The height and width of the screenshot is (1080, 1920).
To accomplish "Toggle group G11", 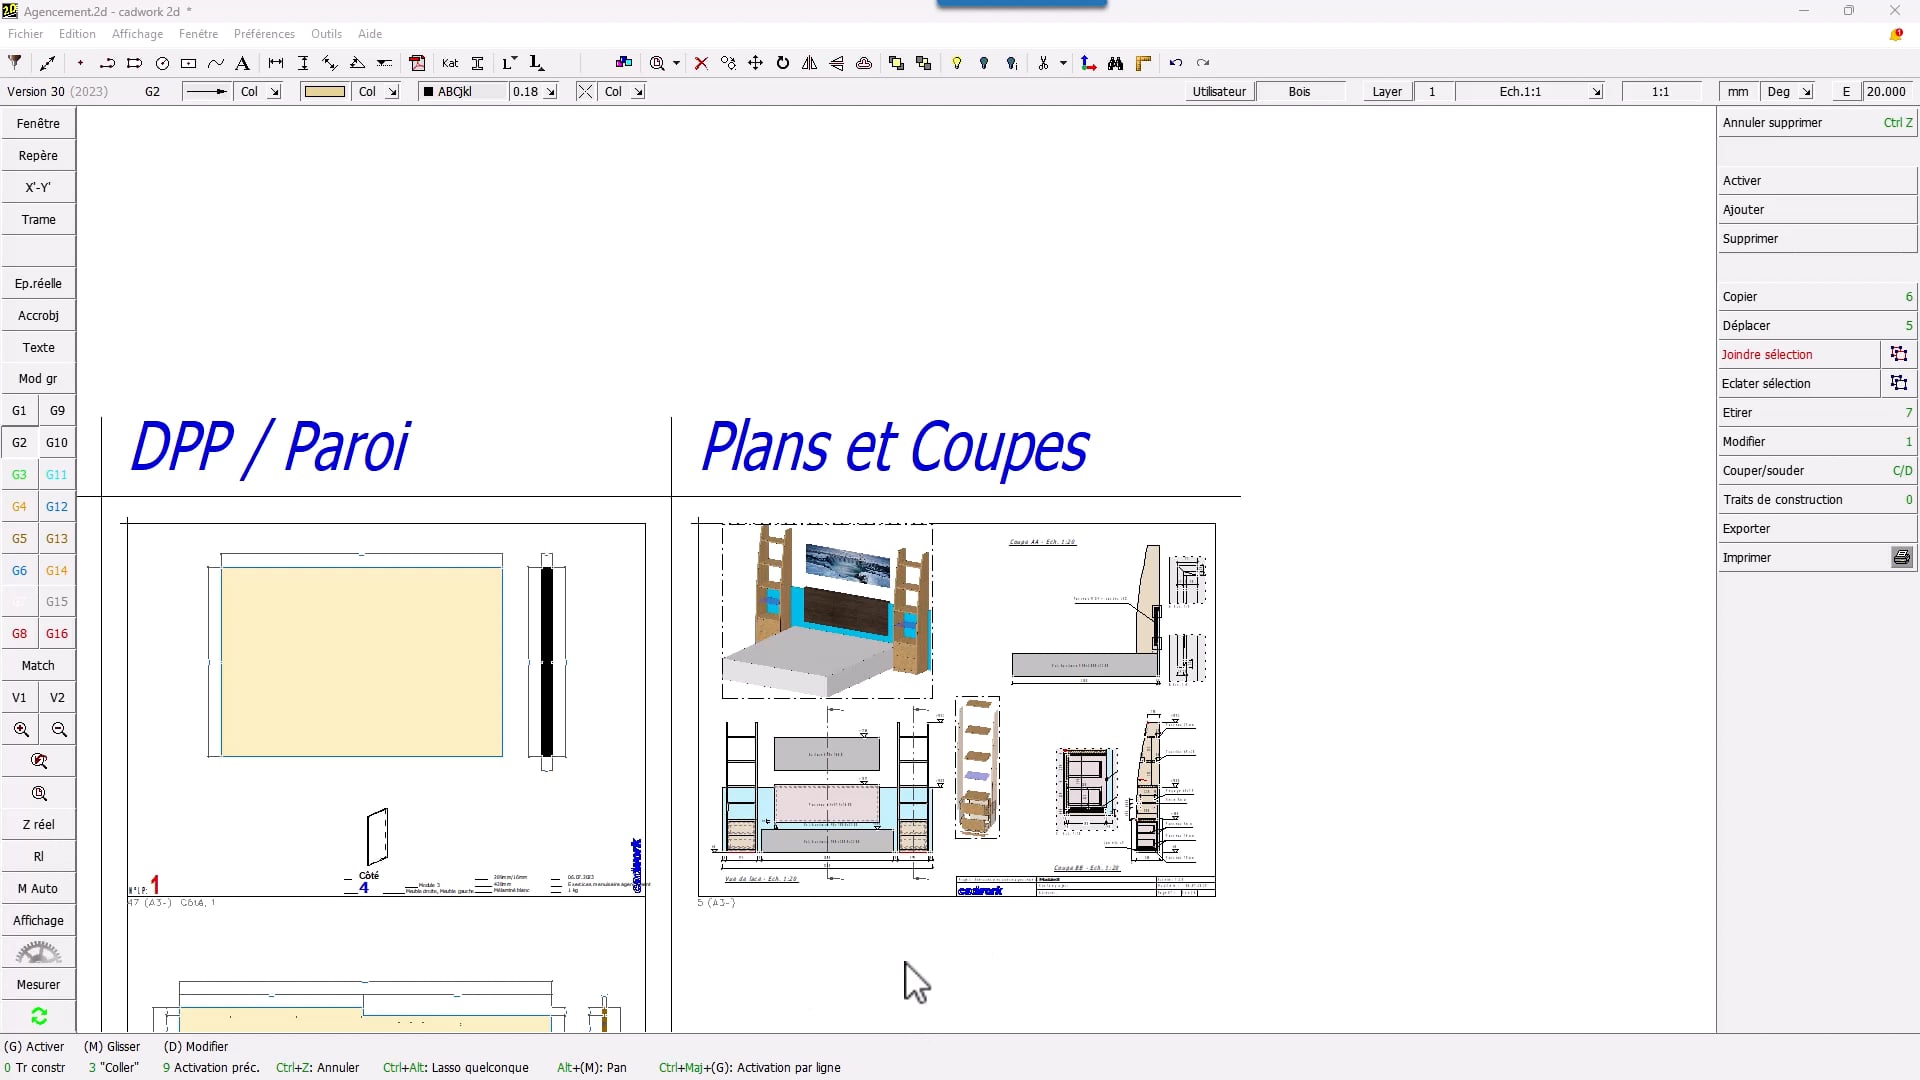I will point(57,474).
